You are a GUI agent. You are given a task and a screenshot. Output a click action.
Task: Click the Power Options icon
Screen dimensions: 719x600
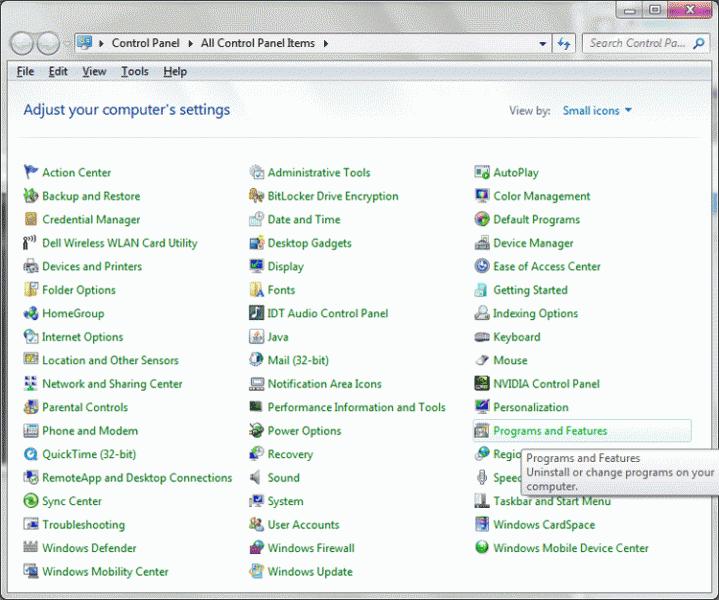pyautogui.click(x=257, y=431)
